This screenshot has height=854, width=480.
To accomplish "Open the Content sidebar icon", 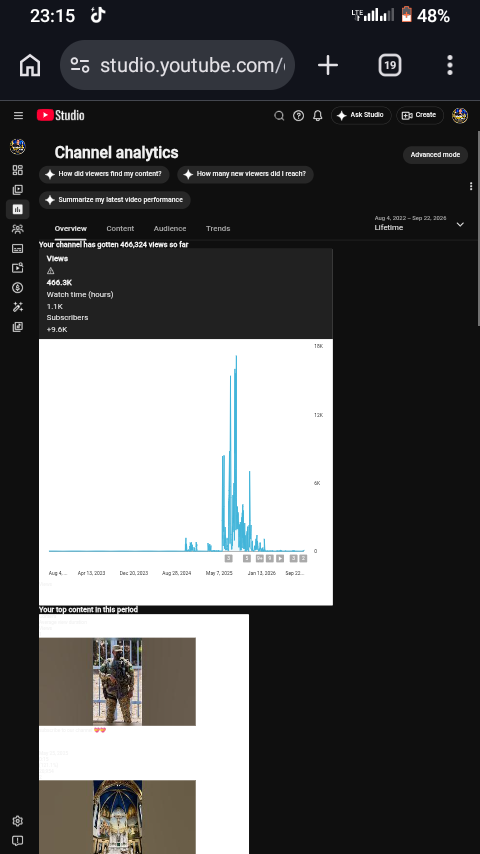I will 17,190.
